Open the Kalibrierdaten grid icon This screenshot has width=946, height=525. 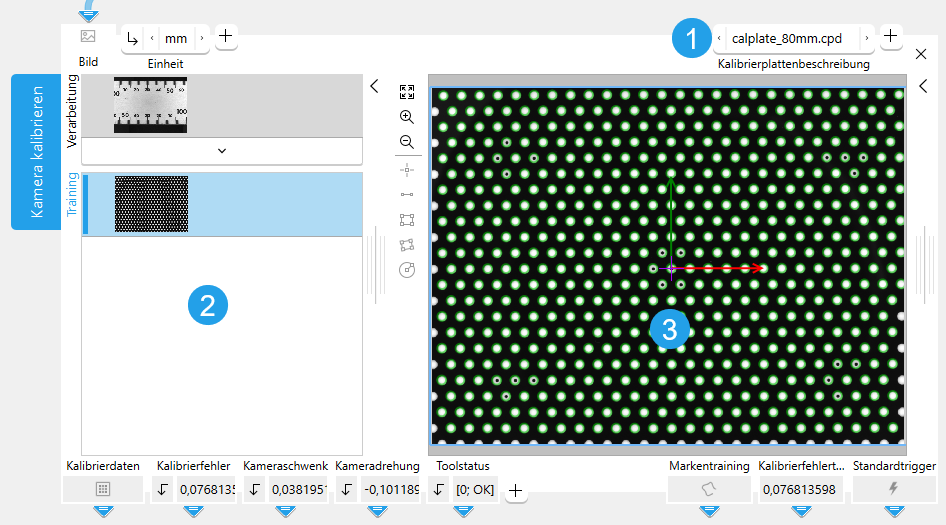coord(103,489)
